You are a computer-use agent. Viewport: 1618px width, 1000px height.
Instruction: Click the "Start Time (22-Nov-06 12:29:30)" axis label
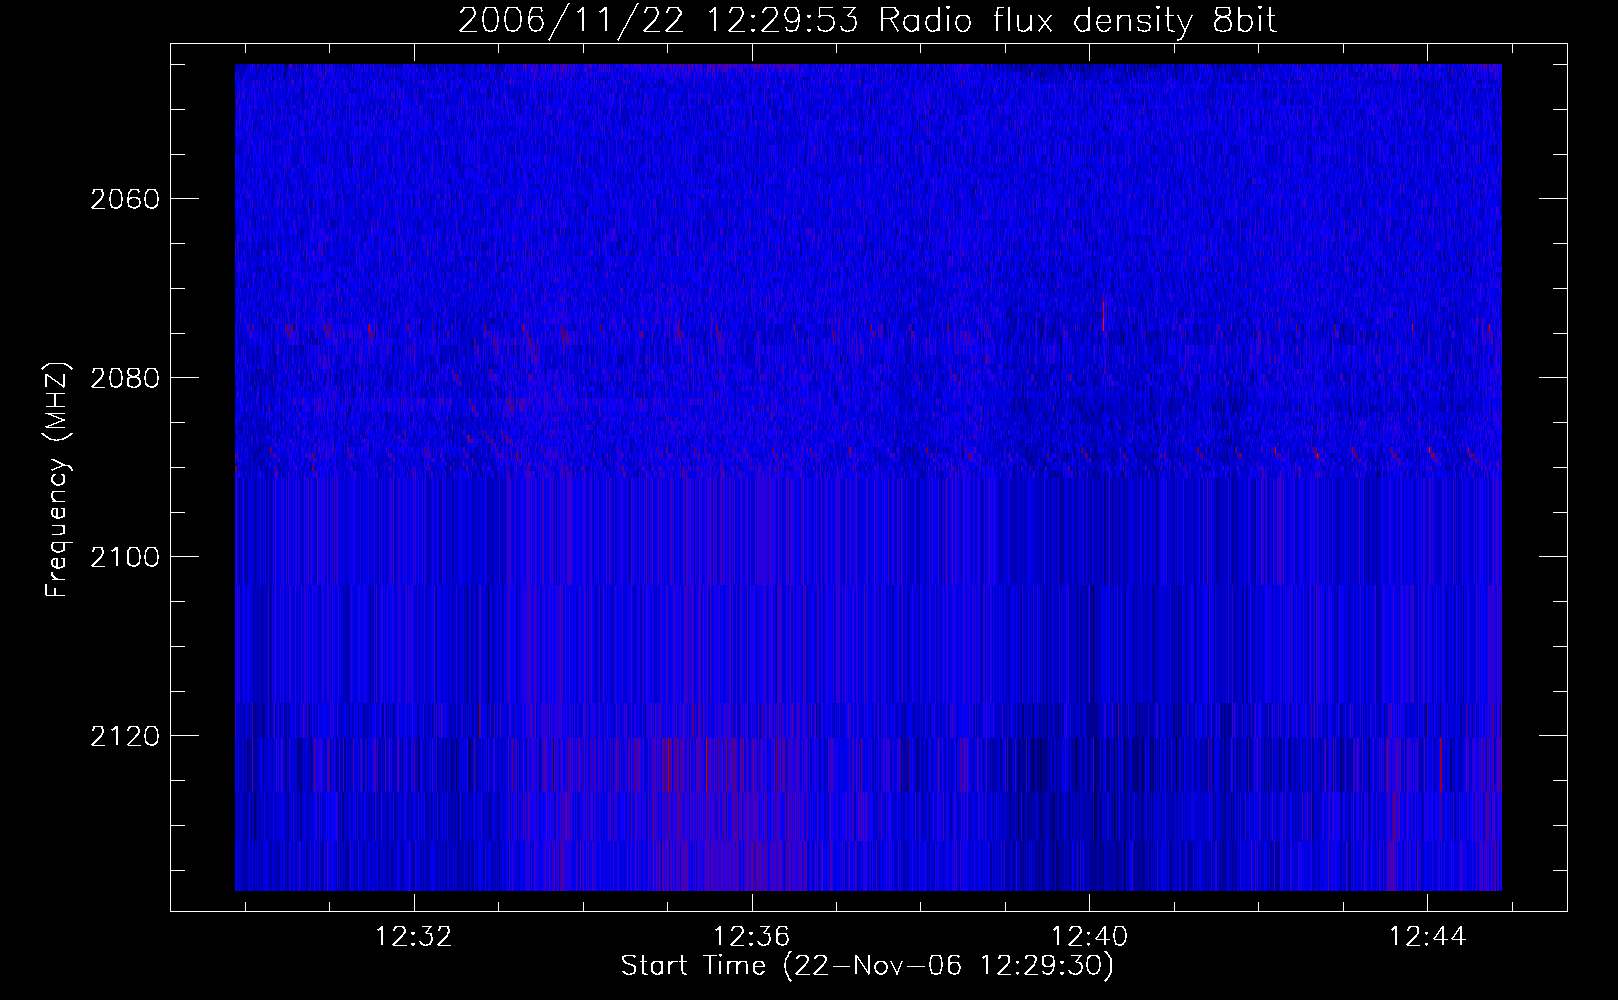tap(867, 966)
